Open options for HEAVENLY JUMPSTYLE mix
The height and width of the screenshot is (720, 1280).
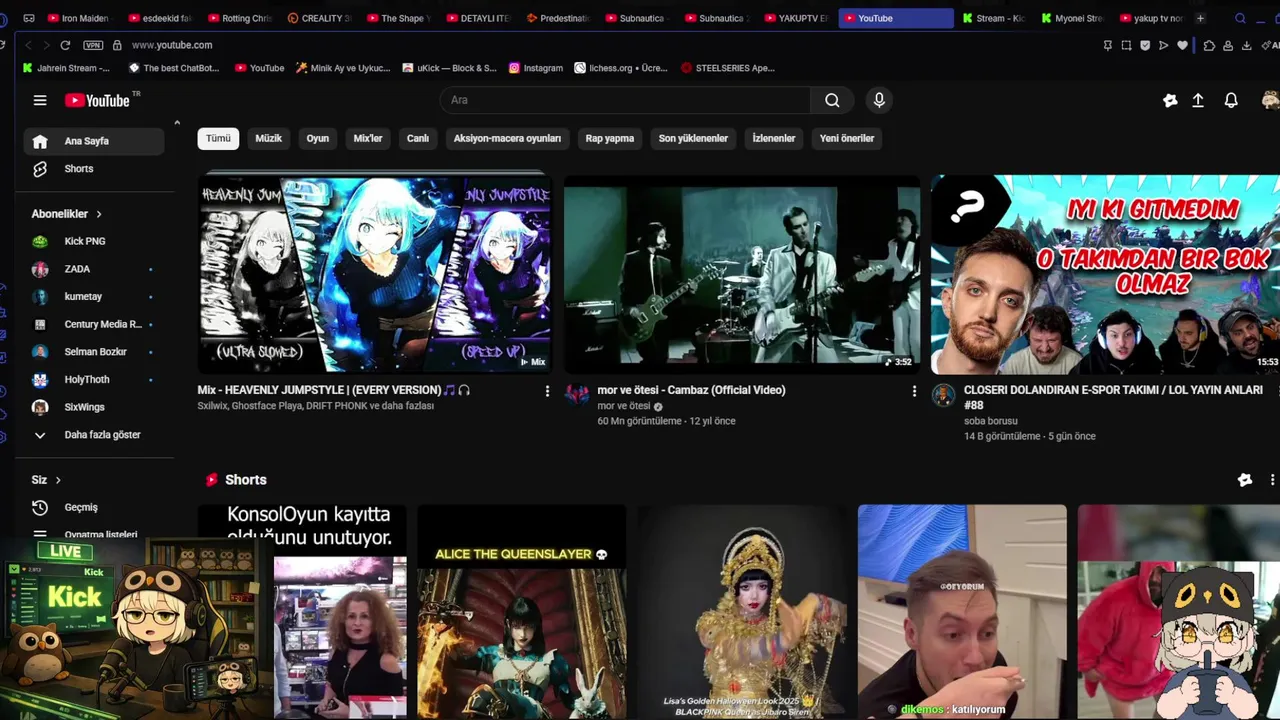pos(547,391)
